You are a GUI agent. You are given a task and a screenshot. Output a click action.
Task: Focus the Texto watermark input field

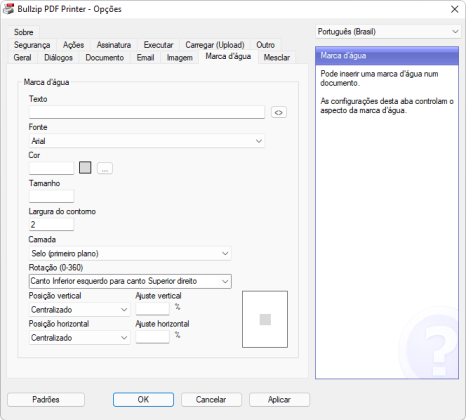coord(147,112)
